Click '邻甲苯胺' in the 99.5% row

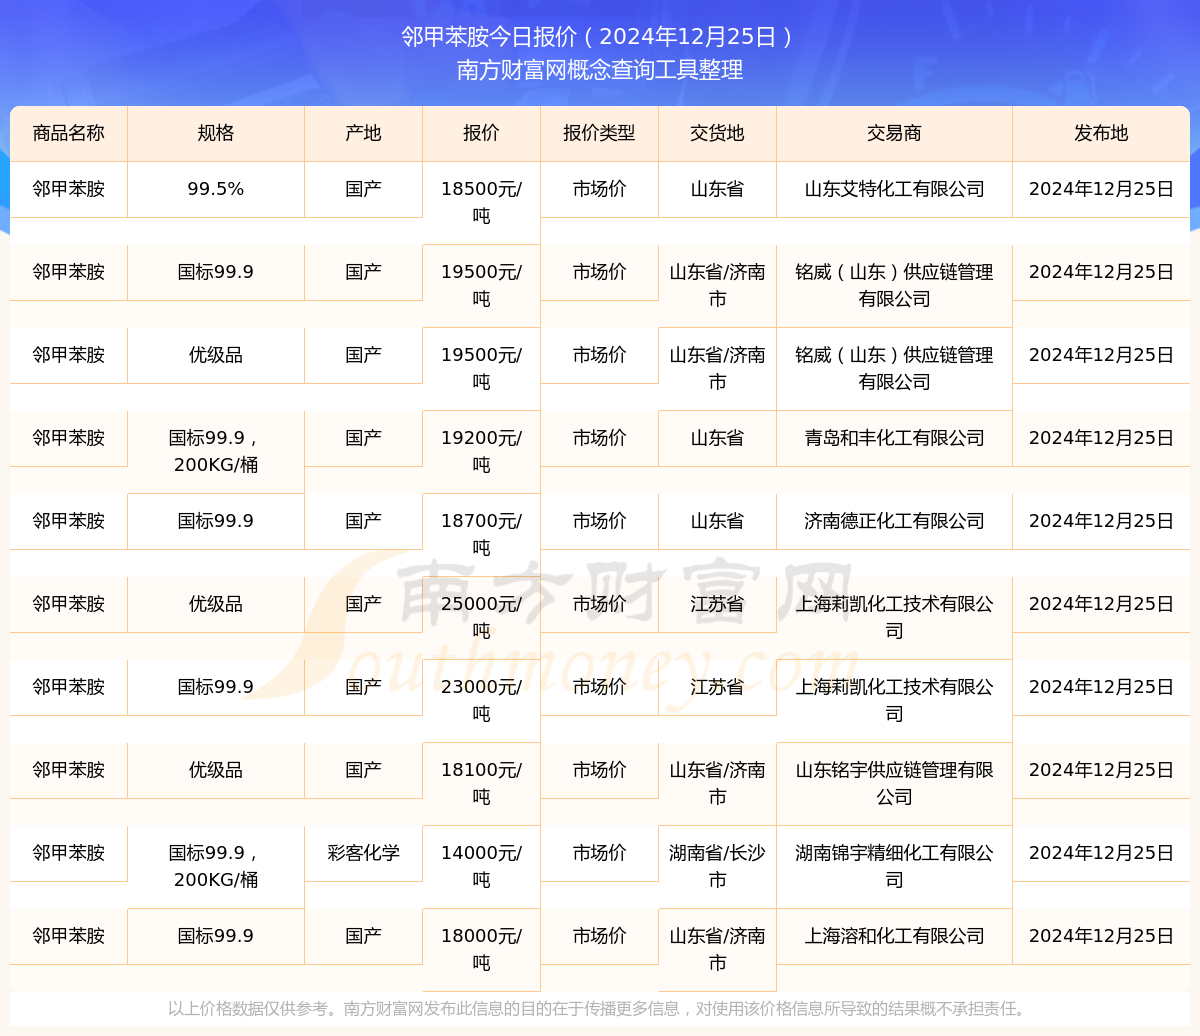tap(68, 189)
